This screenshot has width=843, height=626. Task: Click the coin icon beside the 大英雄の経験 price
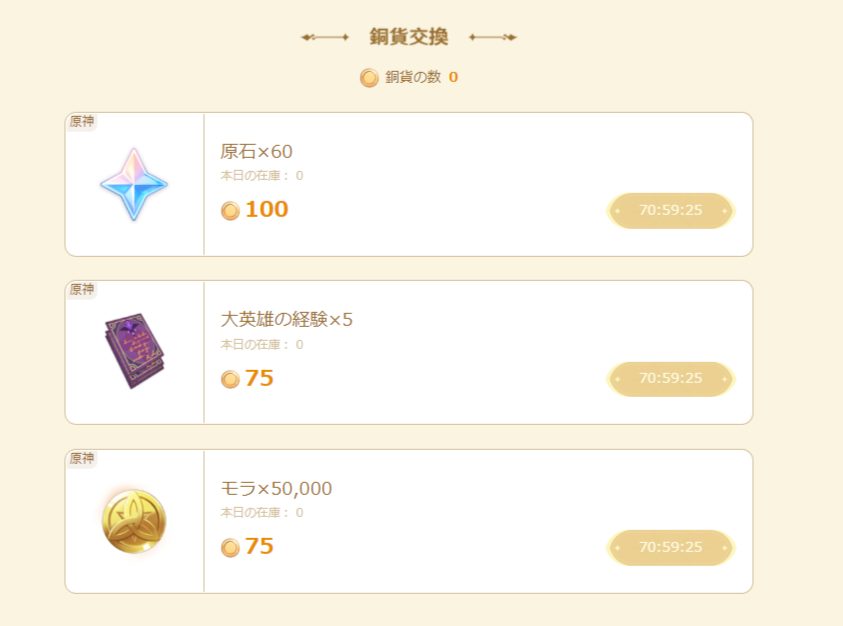coord(230,380)
